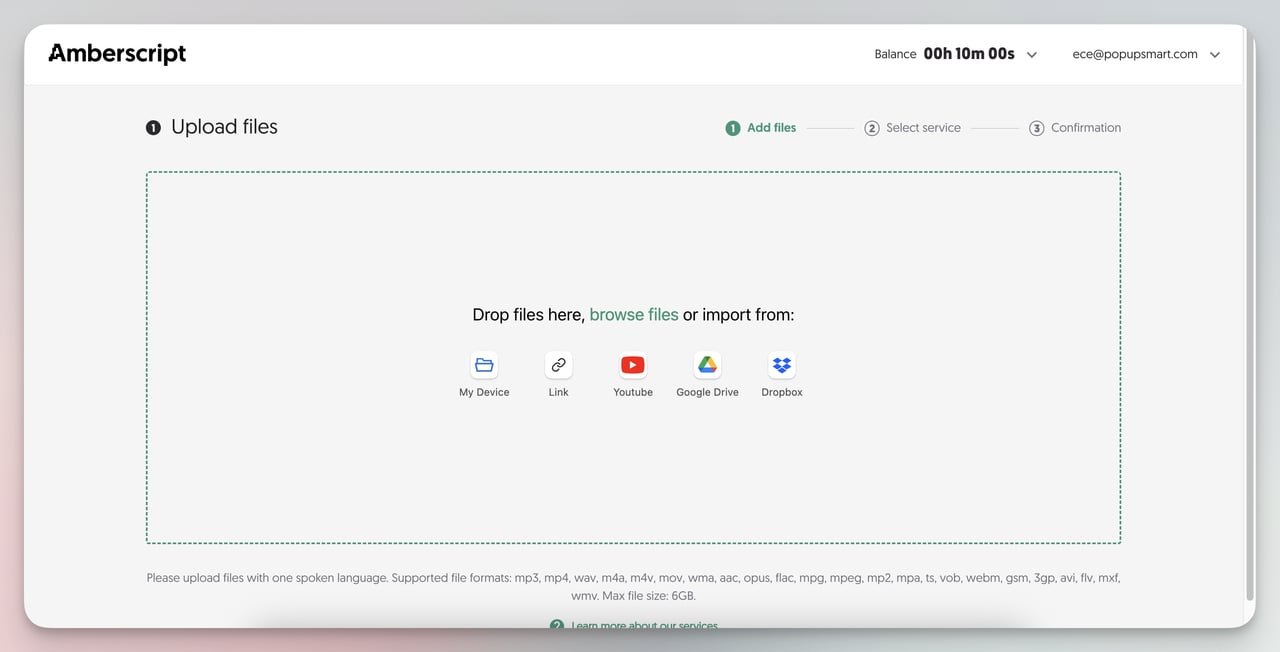
Task: Go to the Select service step
Action: 912,127
